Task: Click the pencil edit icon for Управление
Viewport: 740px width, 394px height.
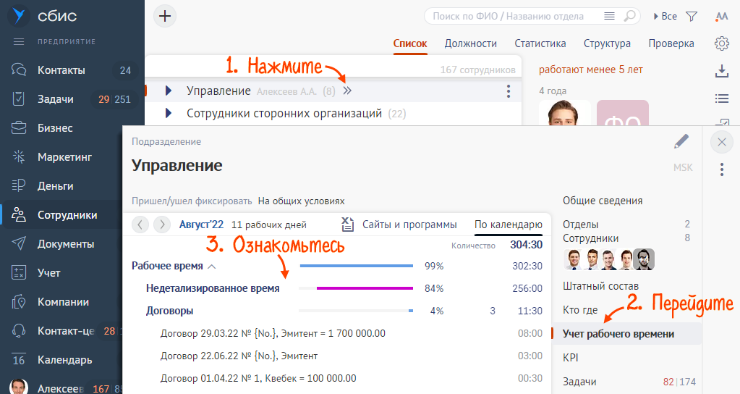Action: pyautogui.click(x=681, y=141)
